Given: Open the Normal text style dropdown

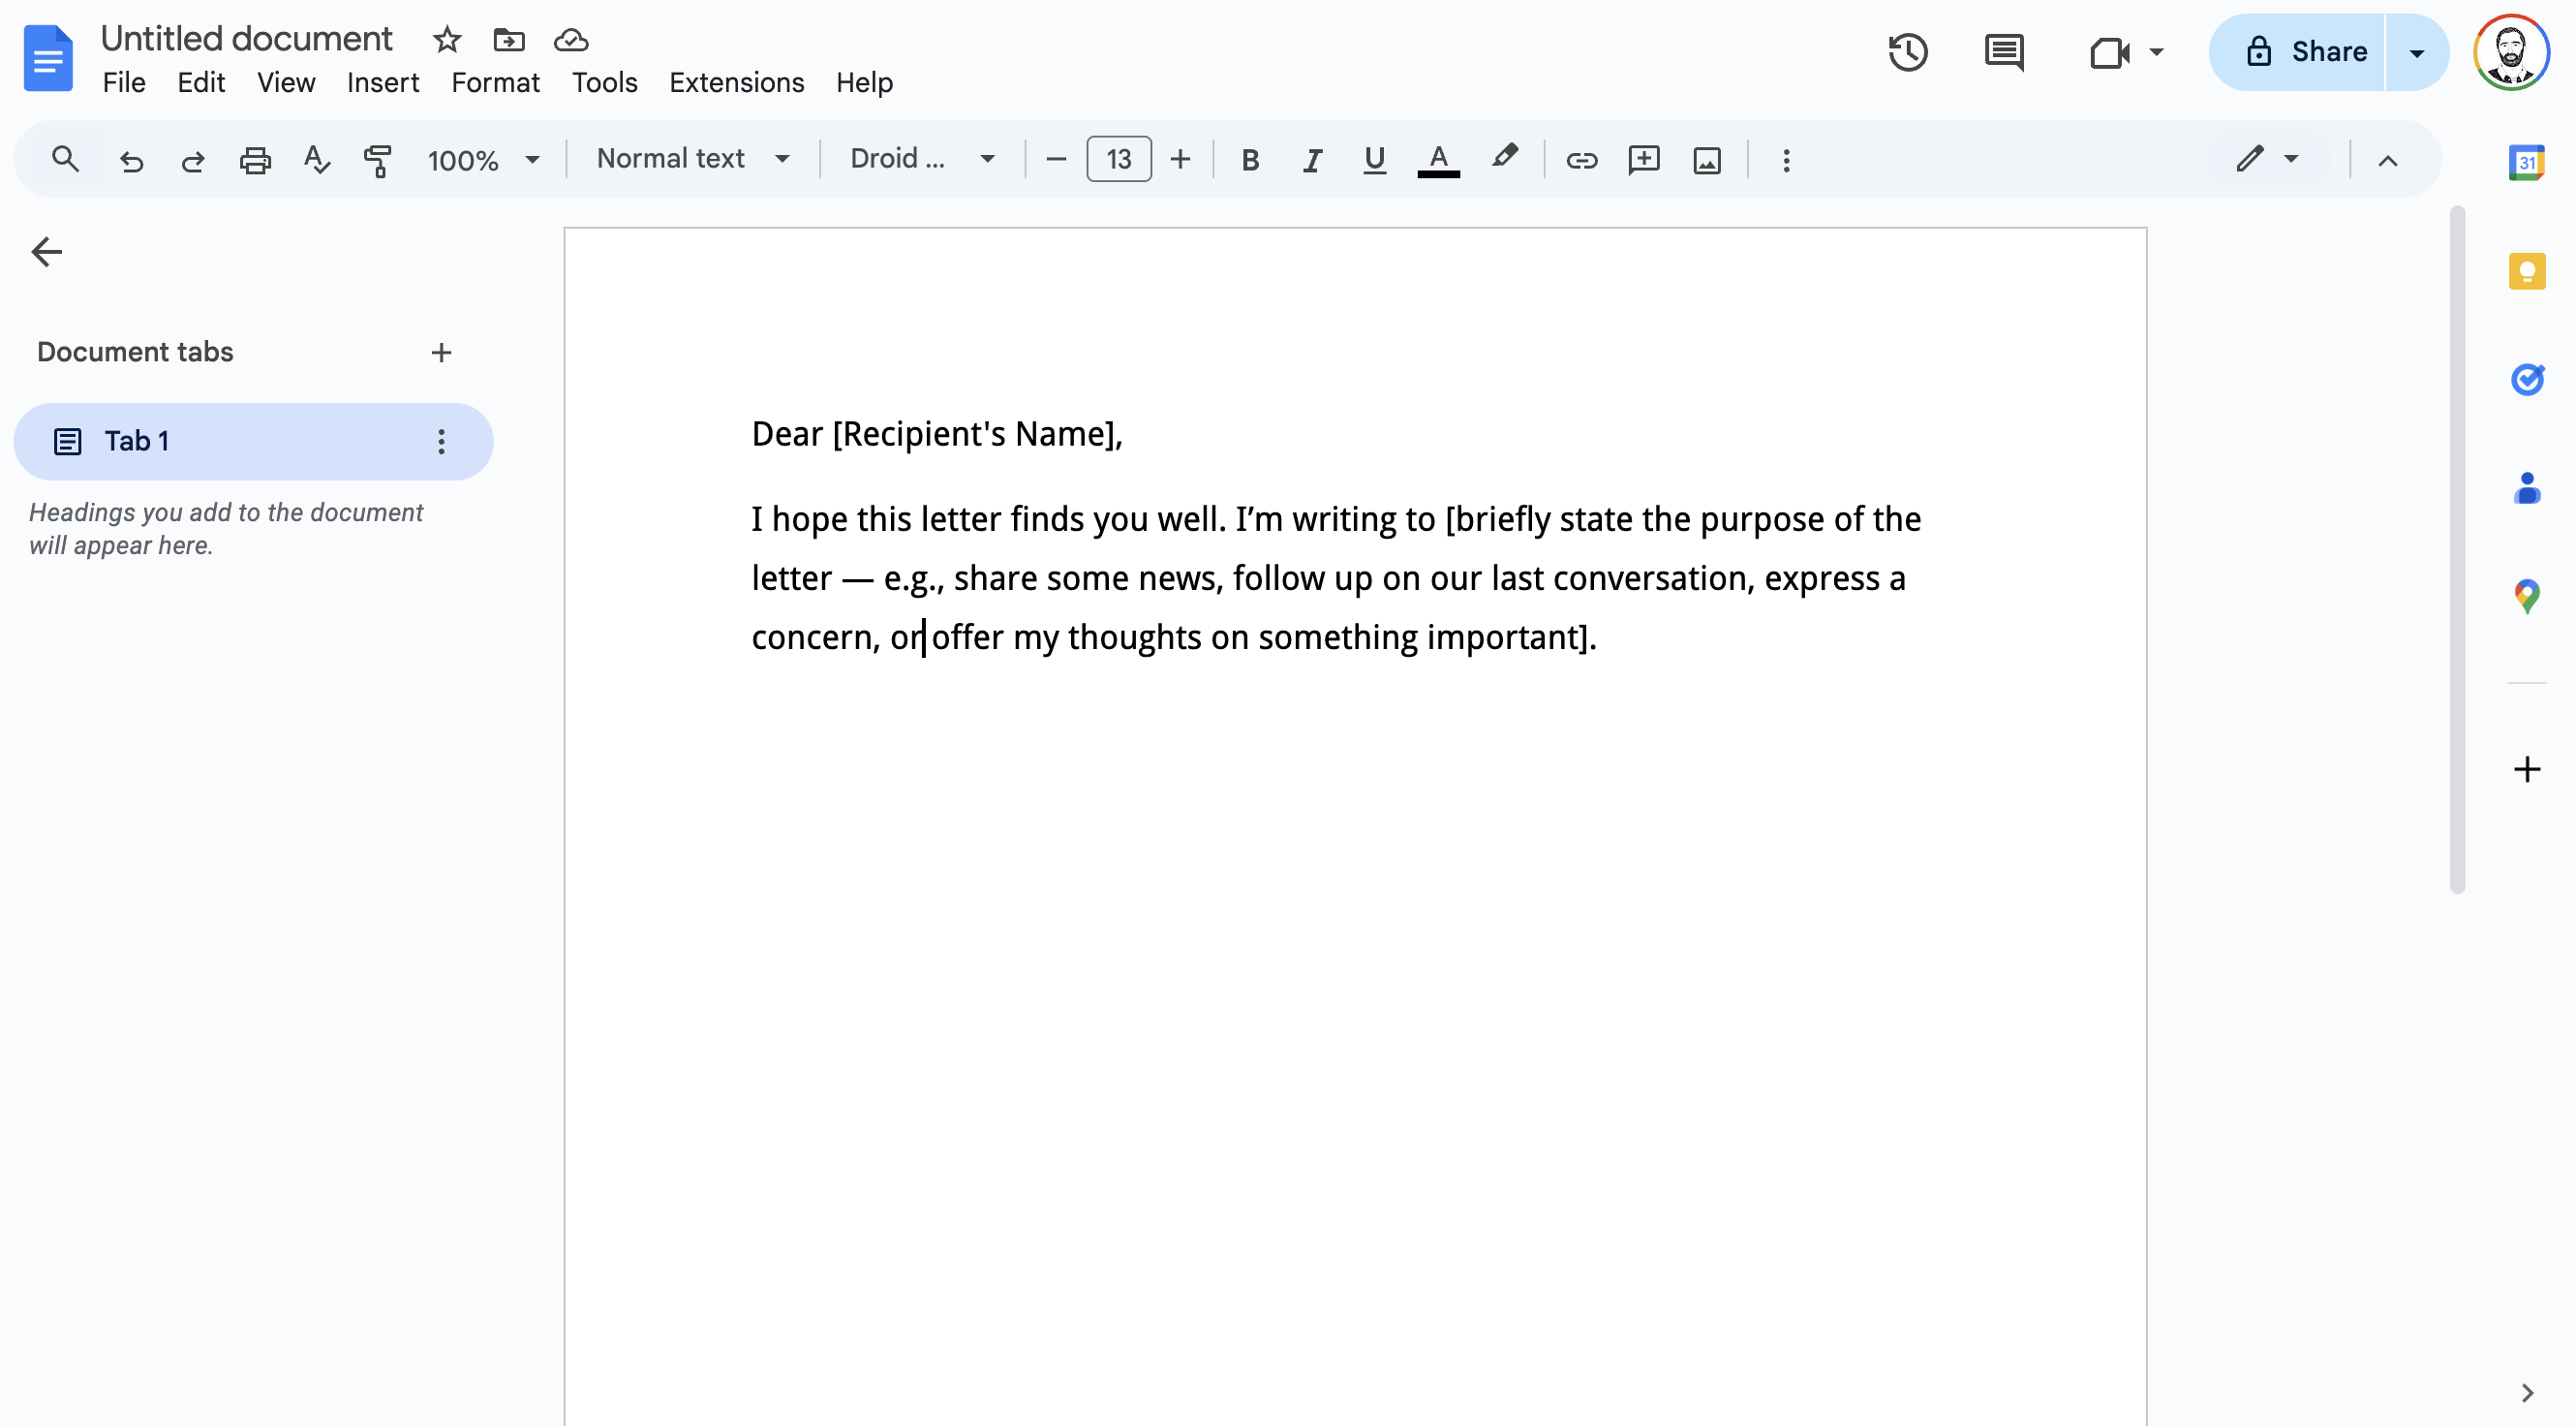Looking at the screenshot, I should (x=693, y=159).
